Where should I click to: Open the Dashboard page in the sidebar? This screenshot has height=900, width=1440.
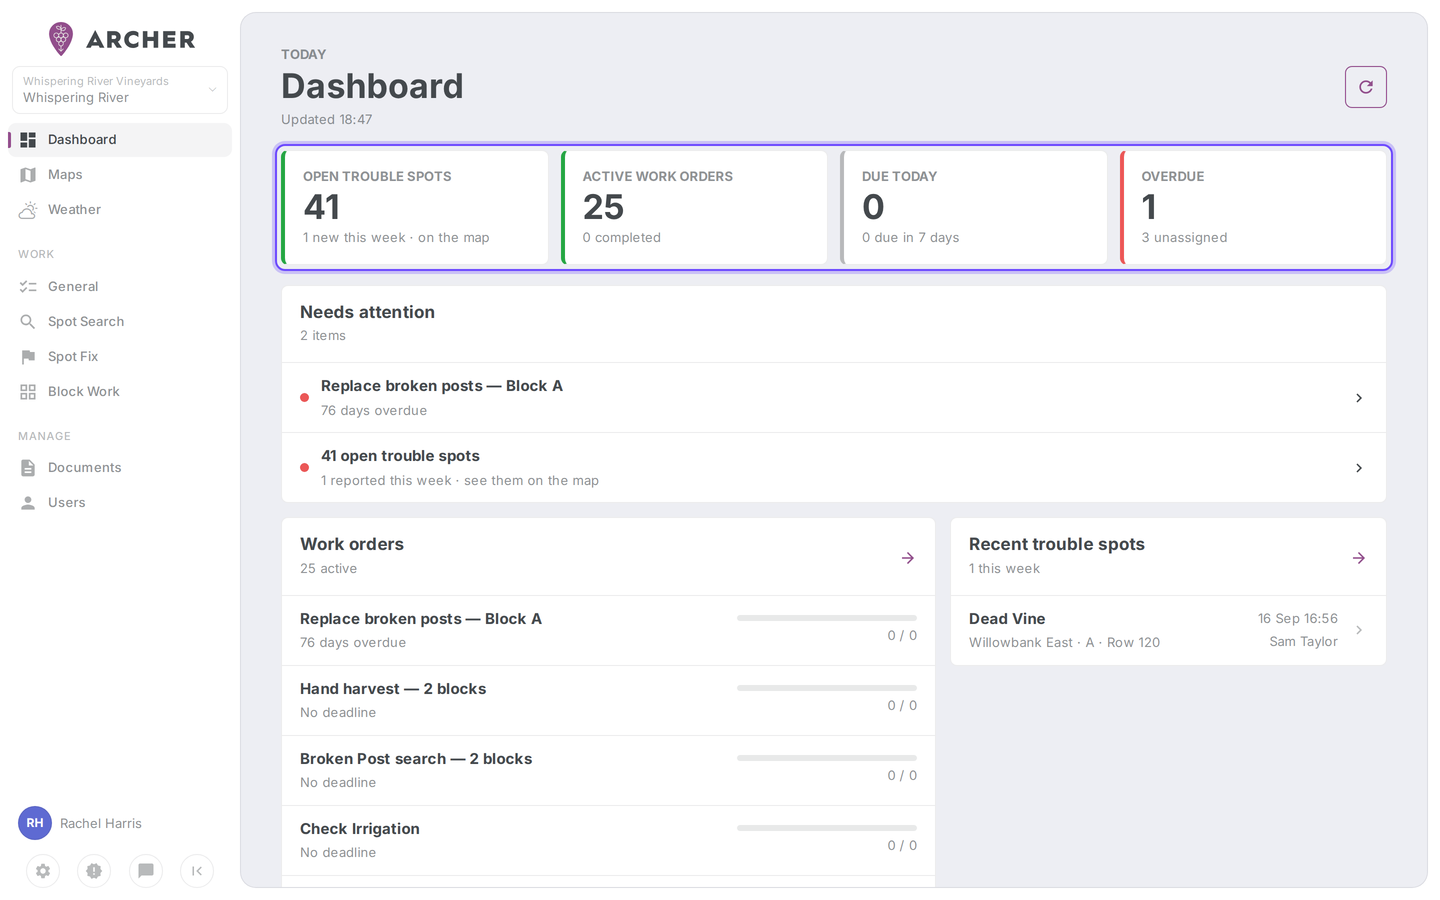point(120,140)
